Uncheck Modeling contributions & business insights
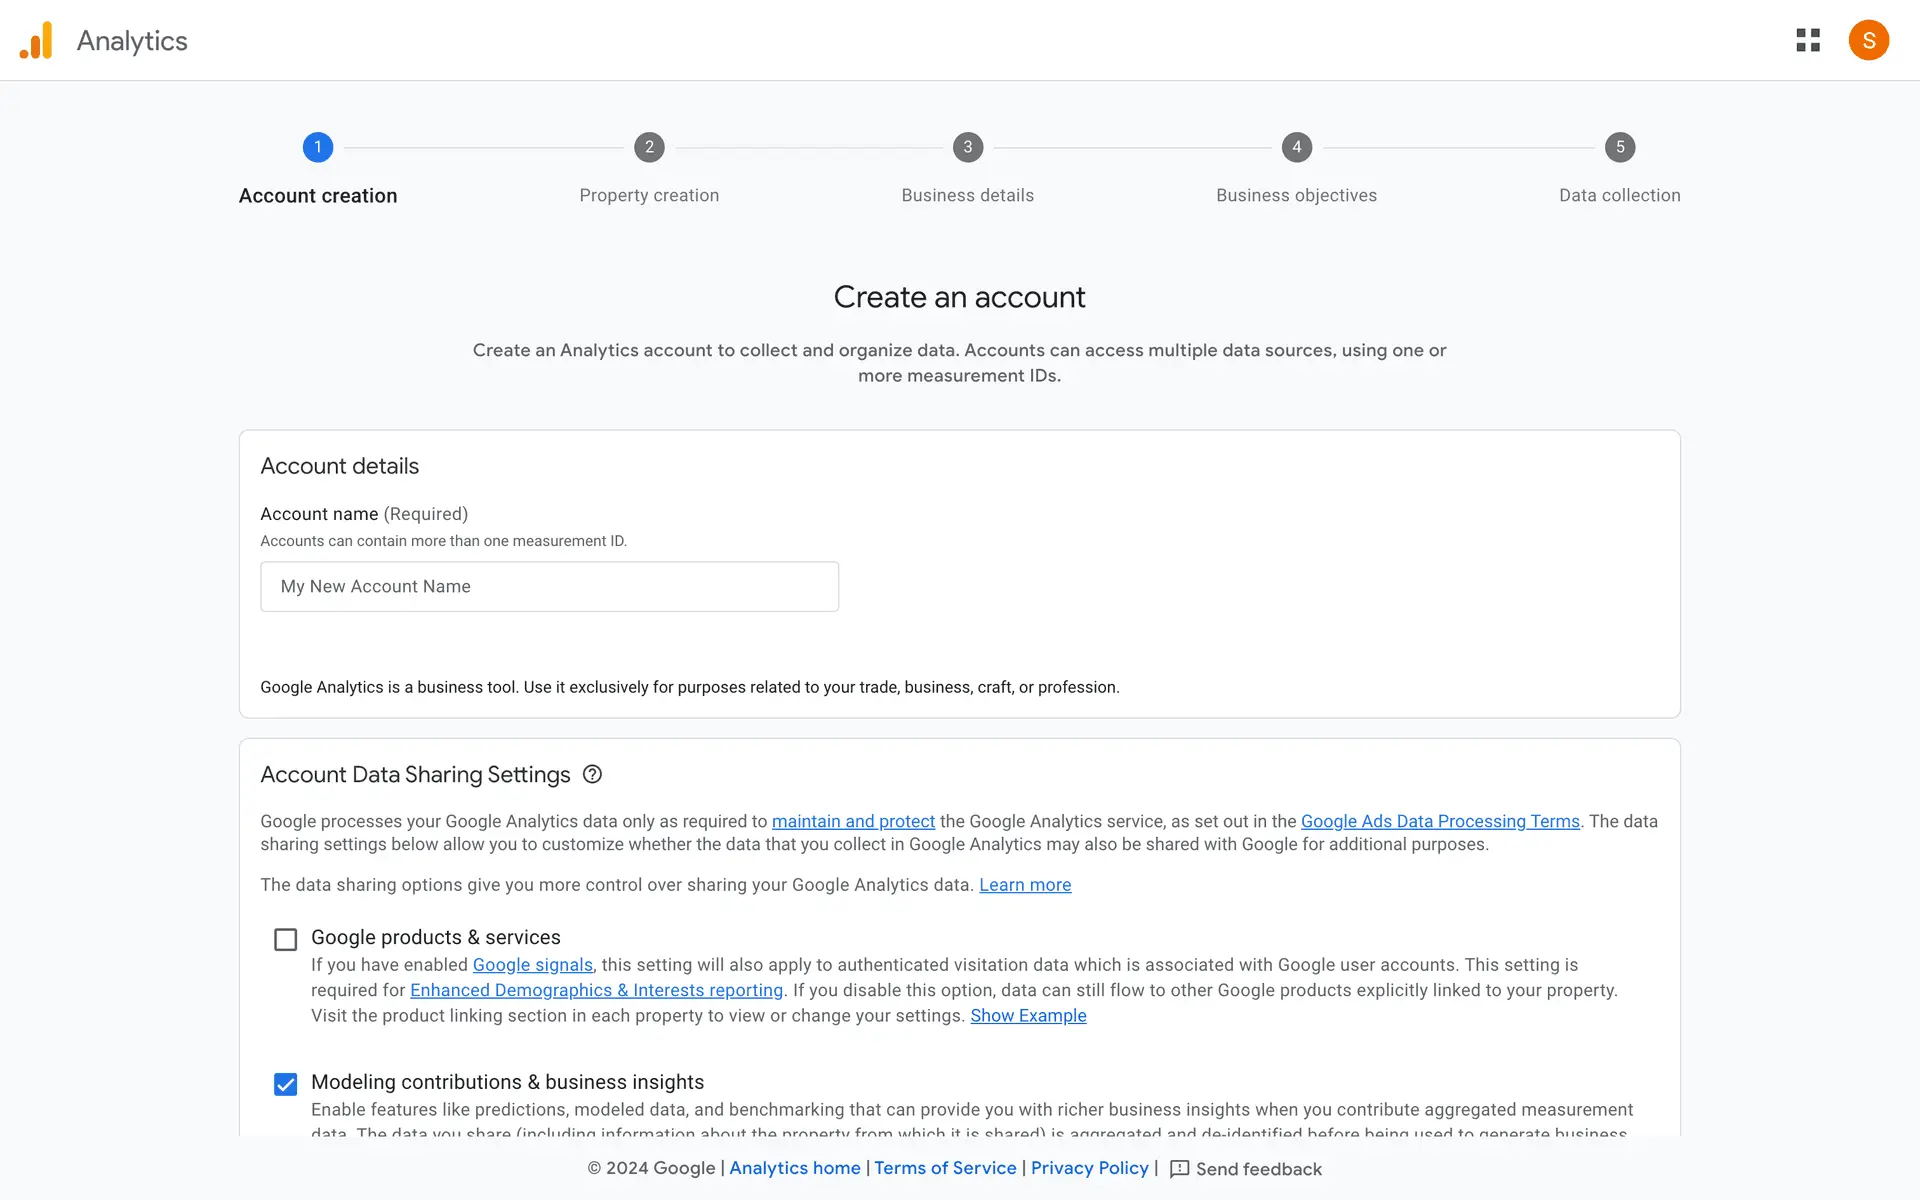Image resolution: width=1920 pixels, height=1200 pixels. [286, 1084]
